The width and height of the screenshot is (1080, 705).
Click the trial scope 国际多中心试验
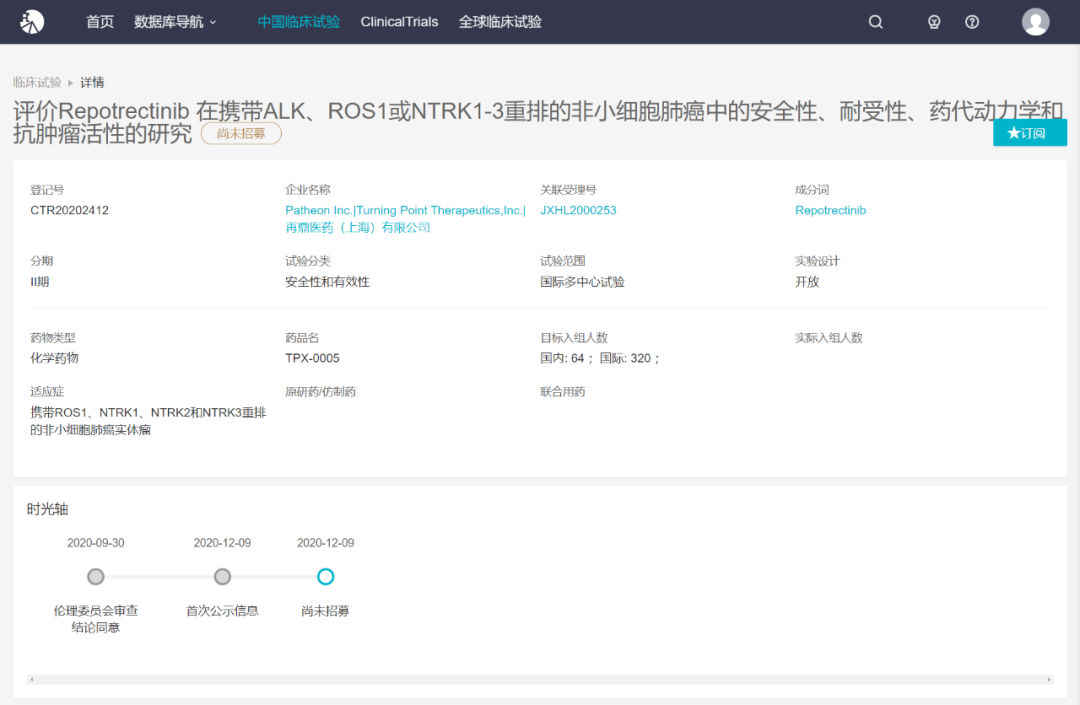(583, 282)
